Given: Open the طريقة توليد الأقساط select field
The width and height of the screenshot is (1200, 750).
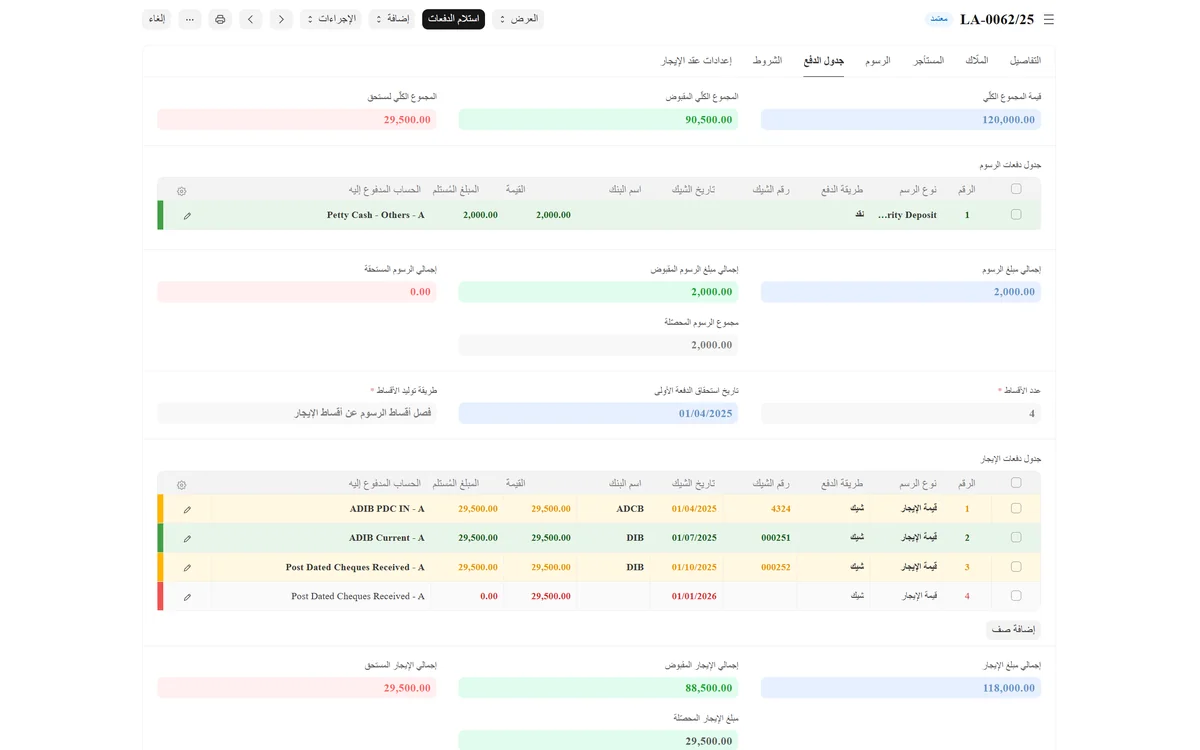Looking at the screenshot, I should (297, 413).
